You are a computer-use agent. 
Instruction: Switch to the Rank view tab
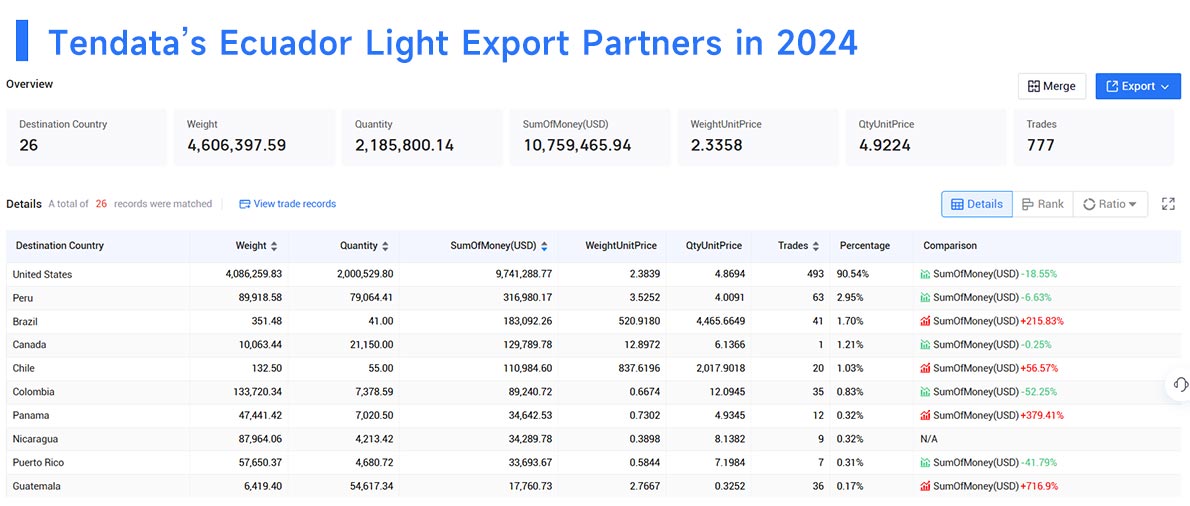[x=1043, y=204]
